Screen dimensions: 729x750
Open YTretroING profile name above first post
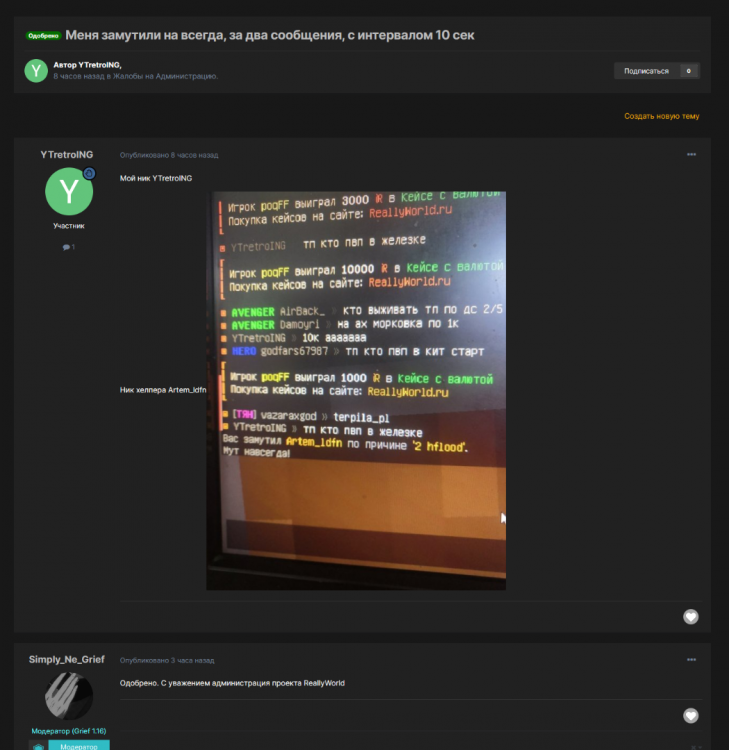[66, 154]
